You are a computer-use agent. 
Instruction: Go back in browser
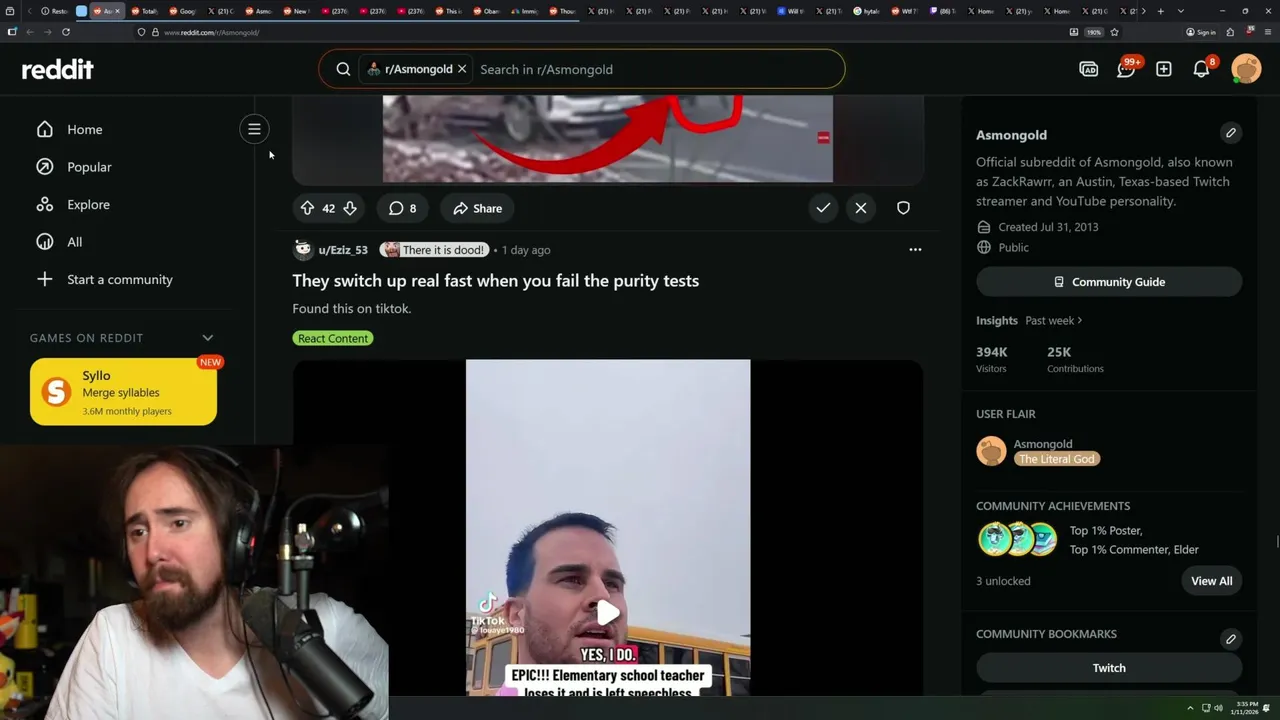[30, 32]
